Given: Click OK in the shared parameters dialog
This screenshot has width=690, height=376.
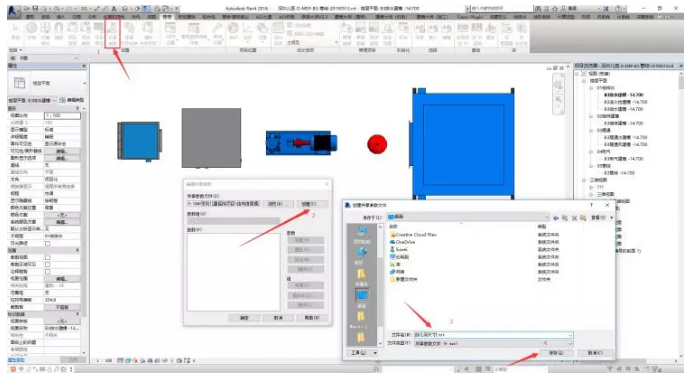Looking at the screenshot, I should 244,317.
